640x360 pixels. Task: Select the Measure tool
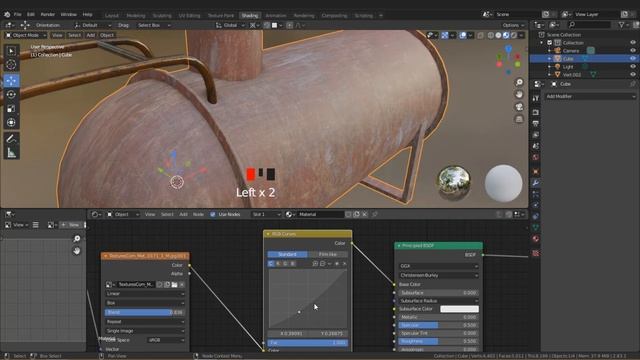click(x=11, y=153)
